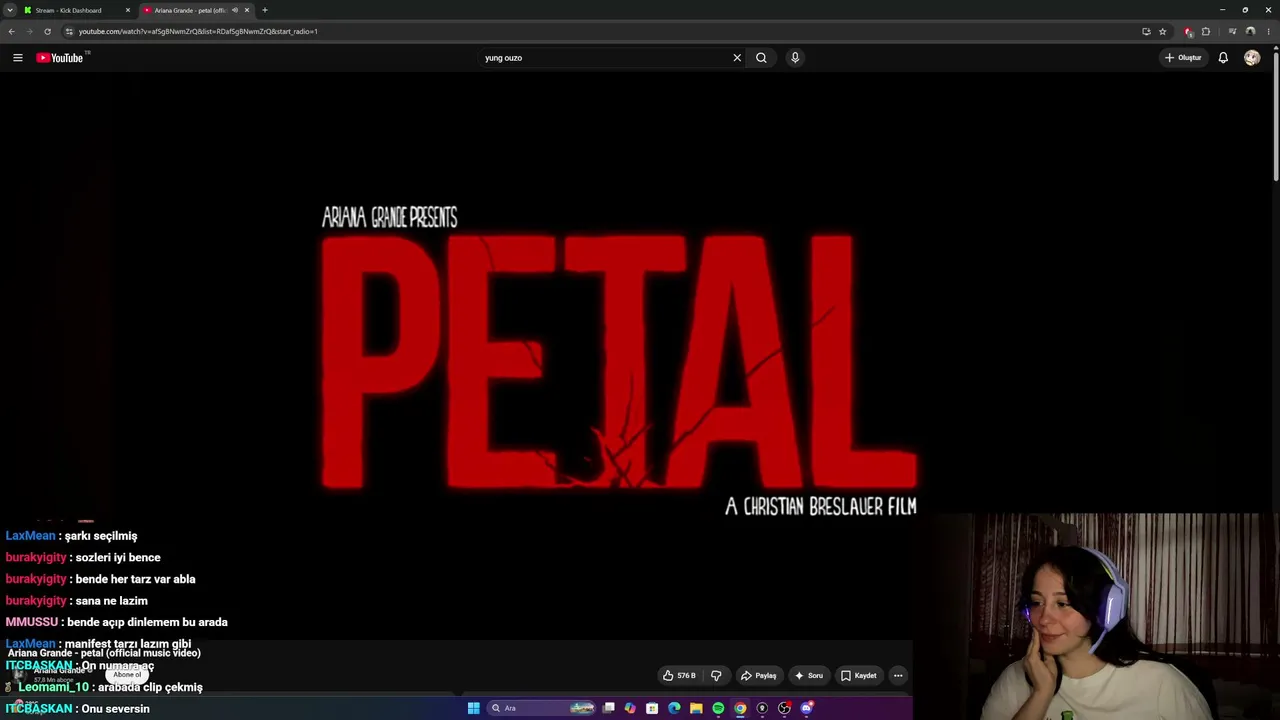Click chat message 'arabada clip çekmiş'
This screenshot has width=1280, height=720.
point(150,687)
